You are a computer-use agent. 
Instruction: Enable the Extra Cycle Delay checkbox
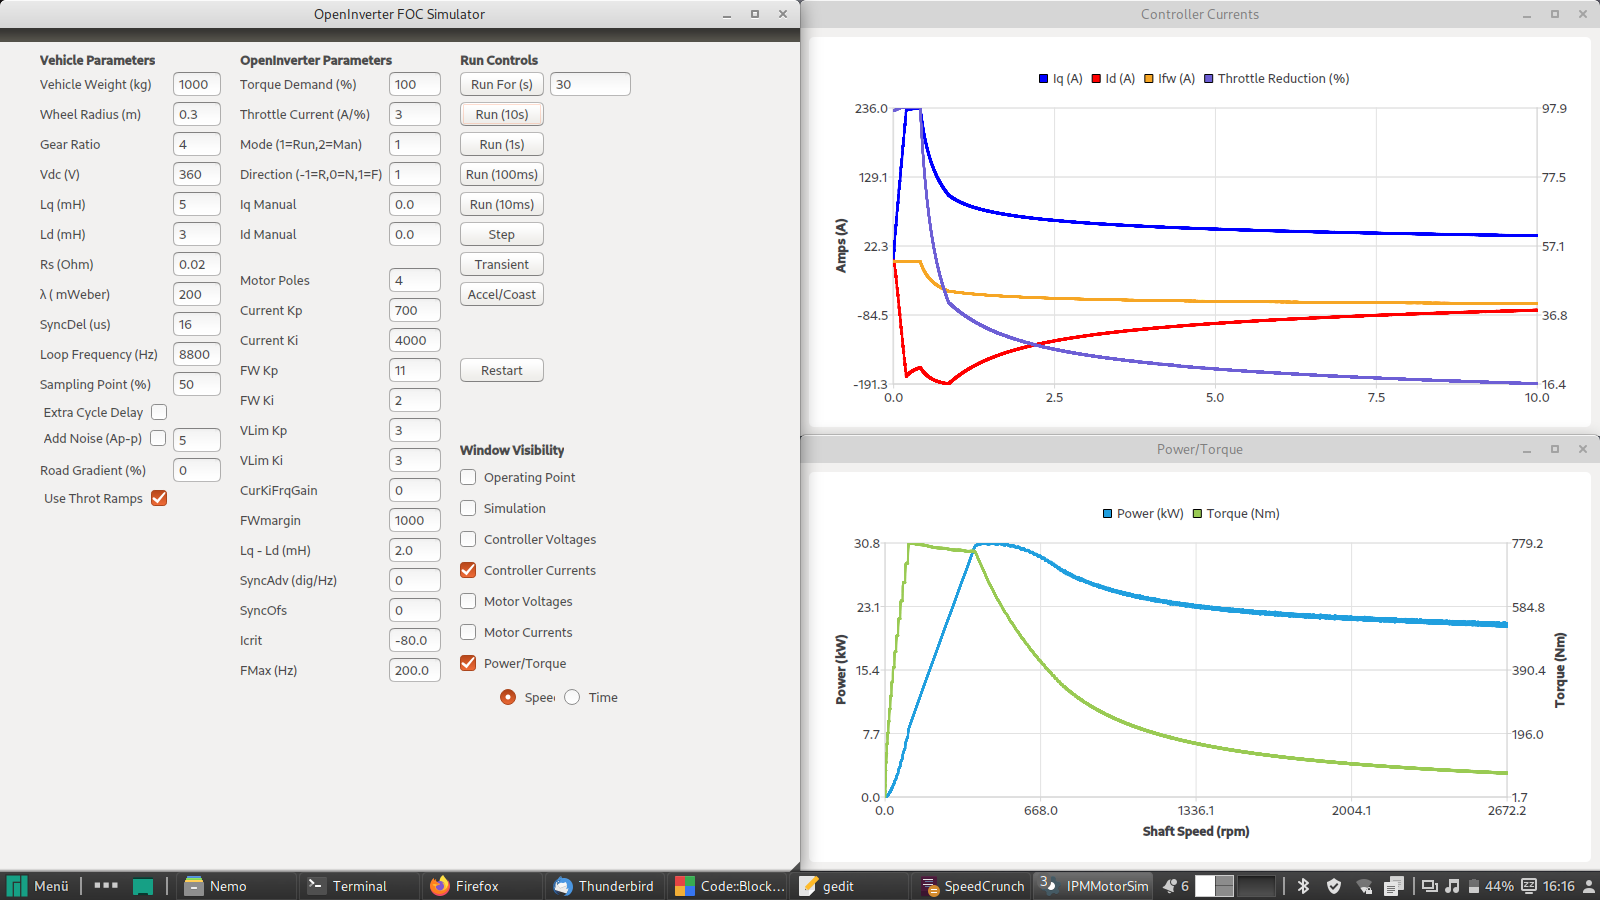pos(159,412)
